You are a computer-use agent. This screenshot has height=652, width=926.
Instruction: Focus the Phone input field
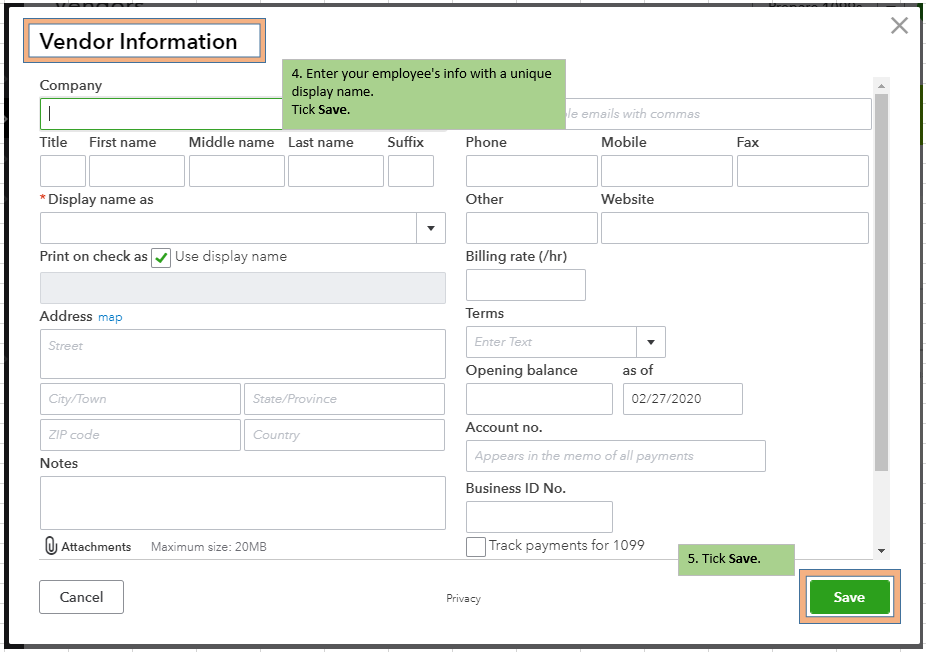click(x=532, y=171)
